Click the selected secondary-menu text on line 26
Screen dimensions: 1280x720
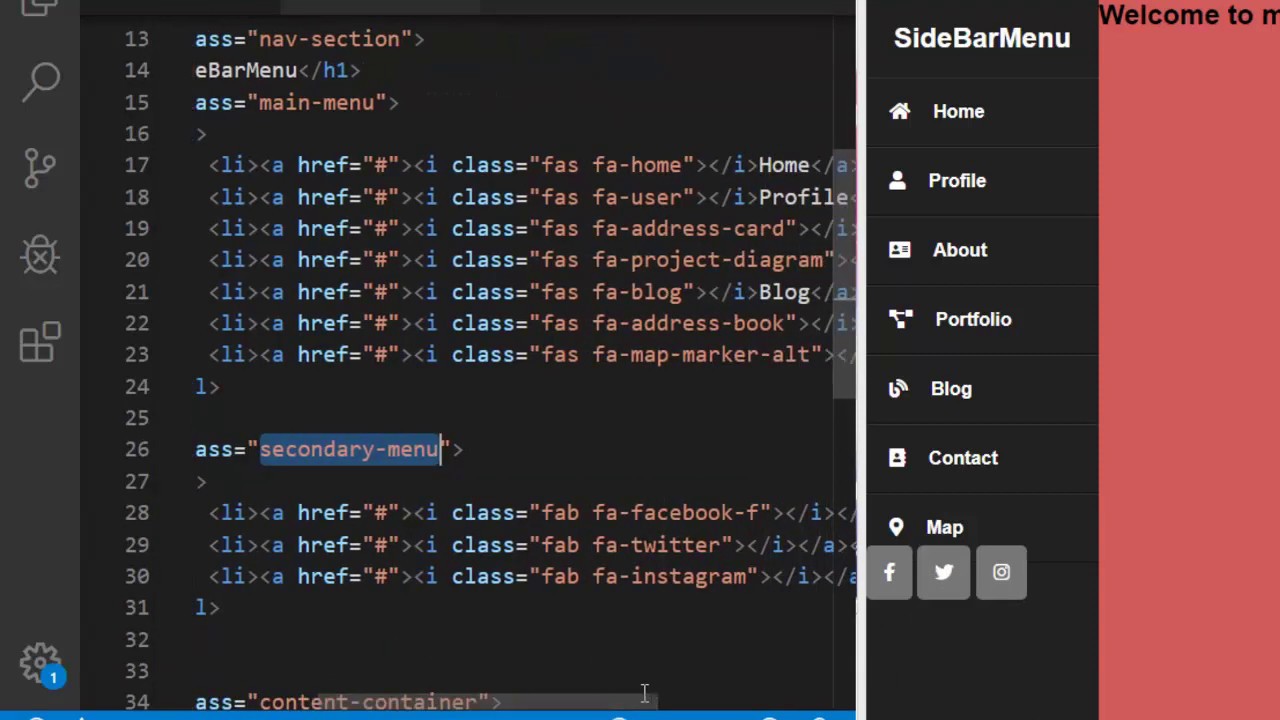pos(349,450)
